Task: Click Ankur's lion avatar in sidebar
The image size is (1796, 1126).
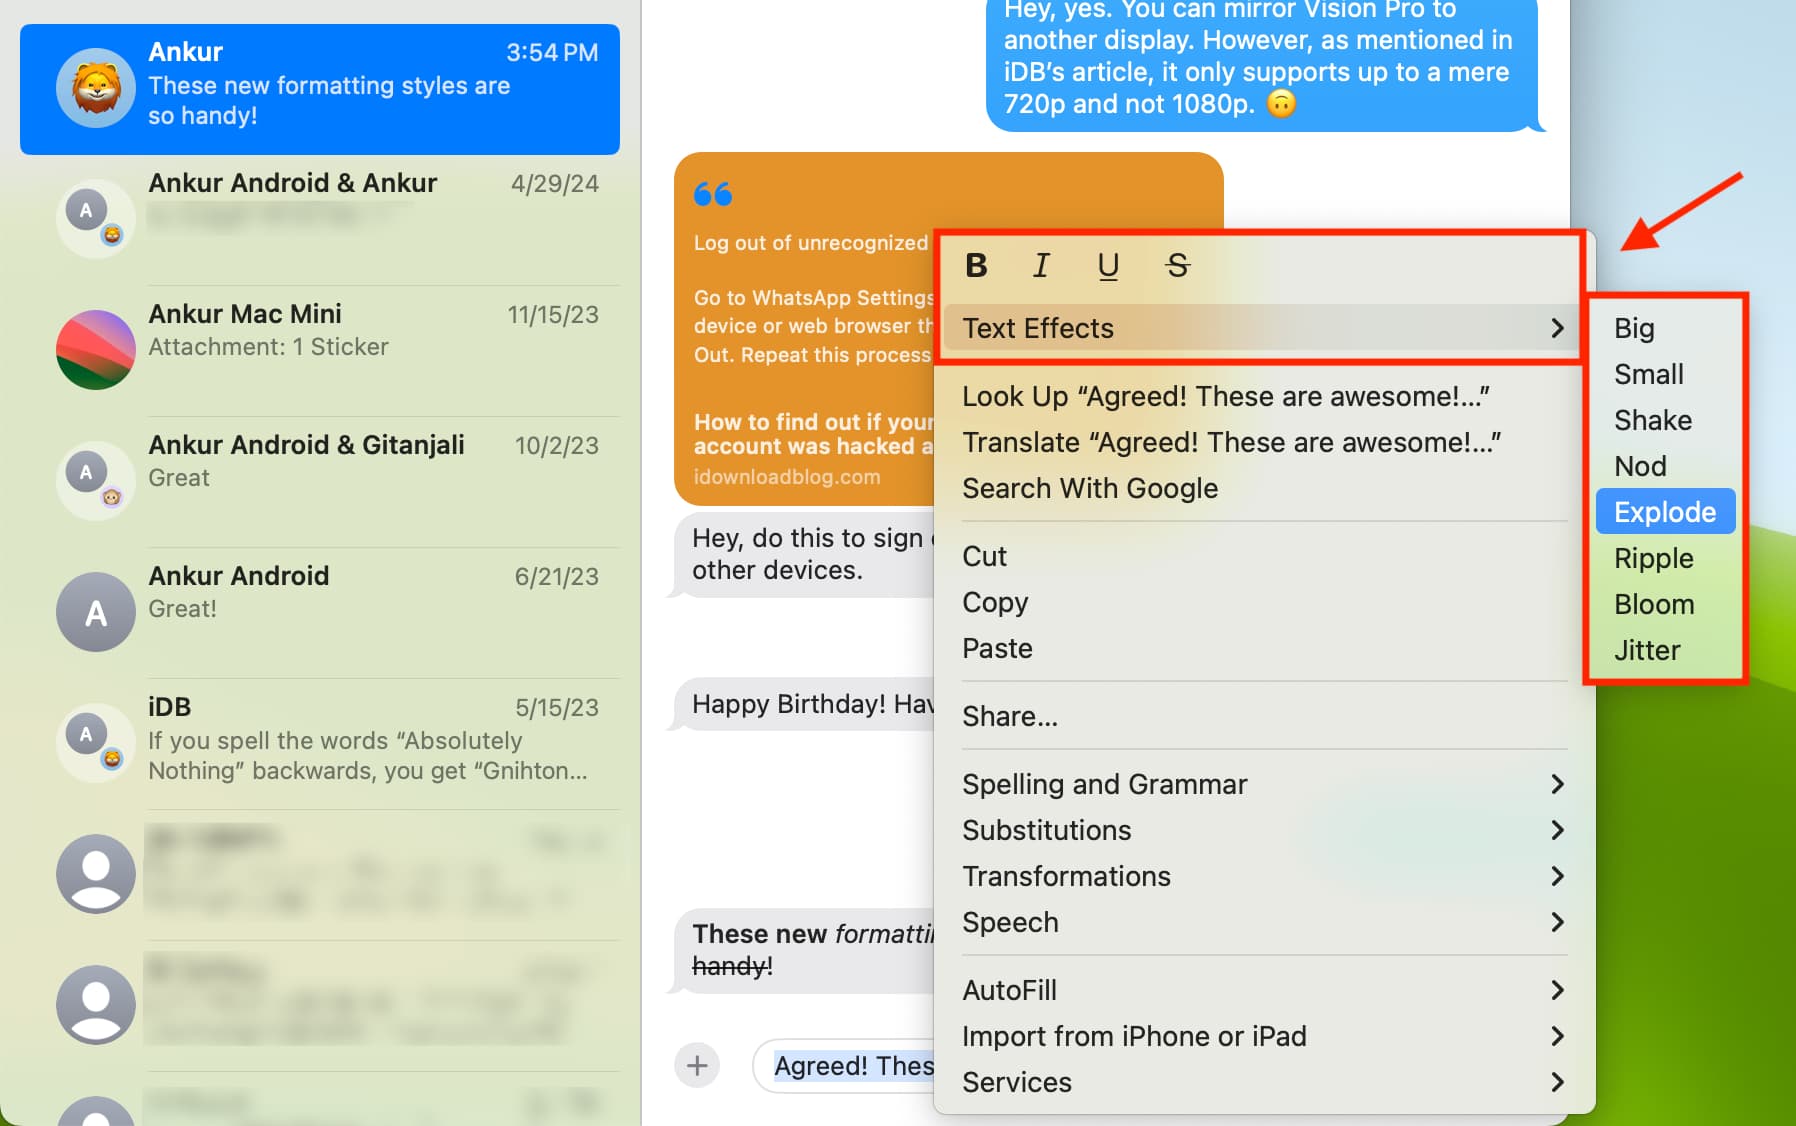Action: (x=96, y=88)
